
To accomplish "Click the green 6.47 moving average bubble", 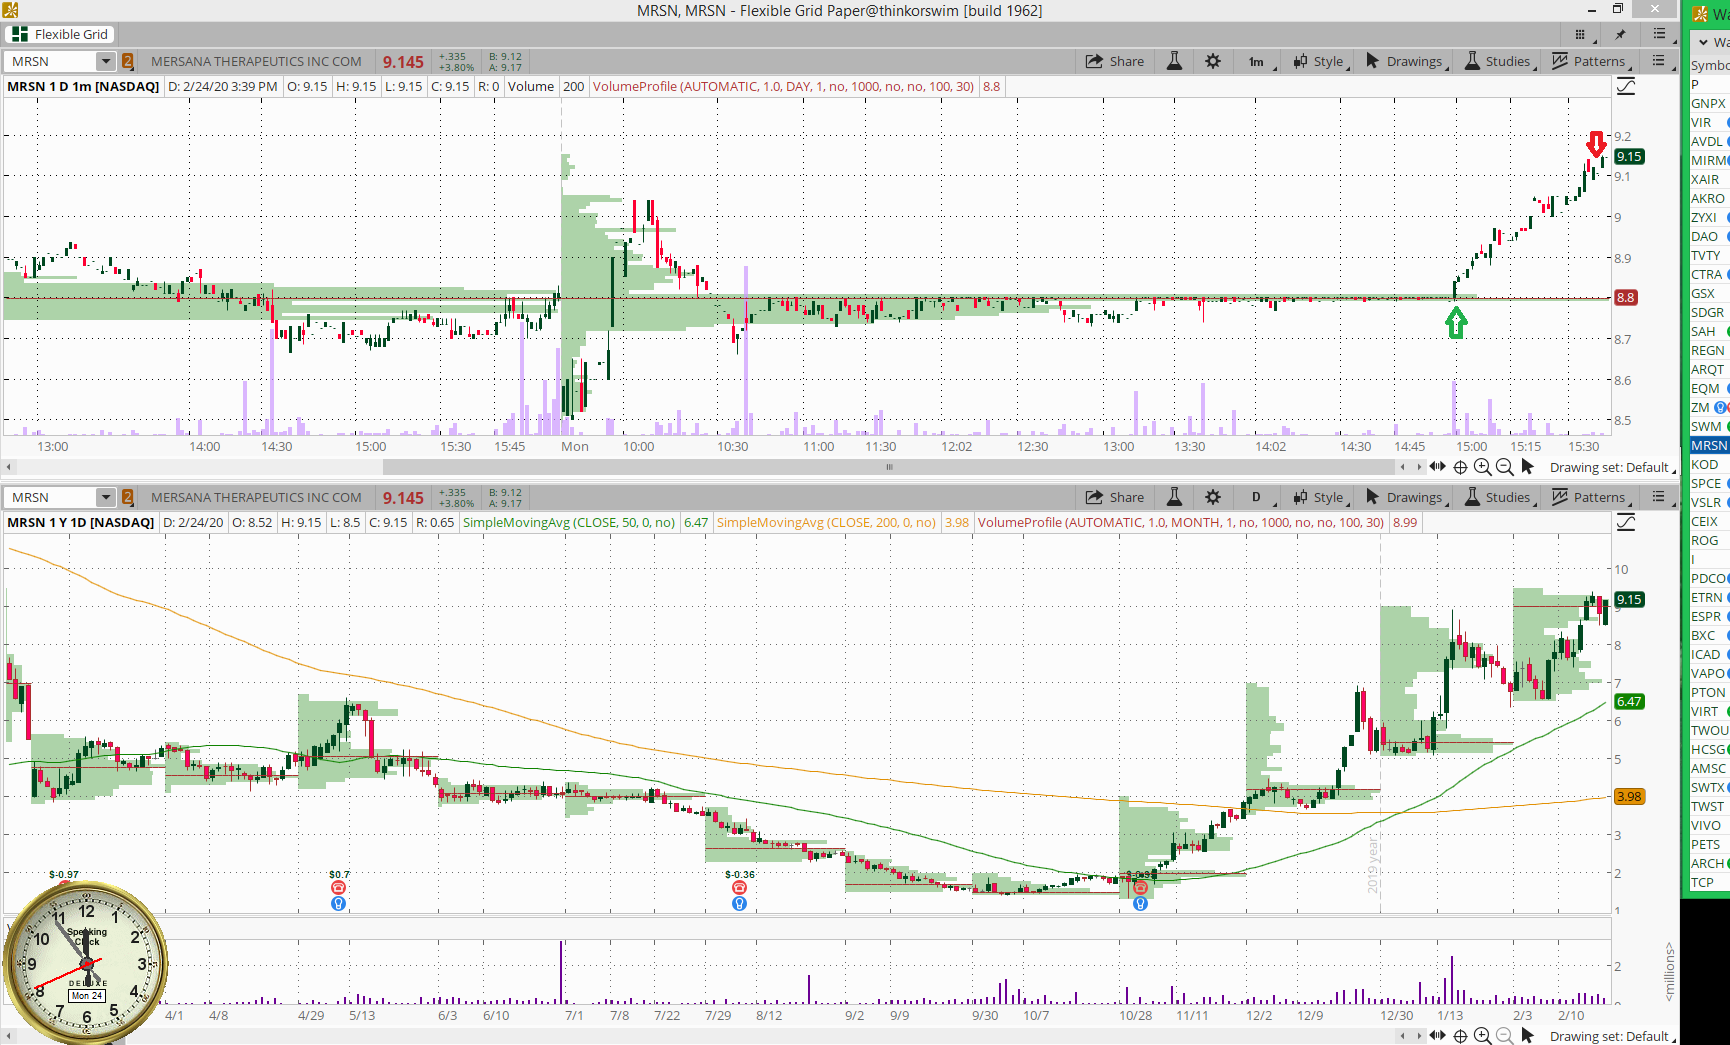I will pos(1629,701).
